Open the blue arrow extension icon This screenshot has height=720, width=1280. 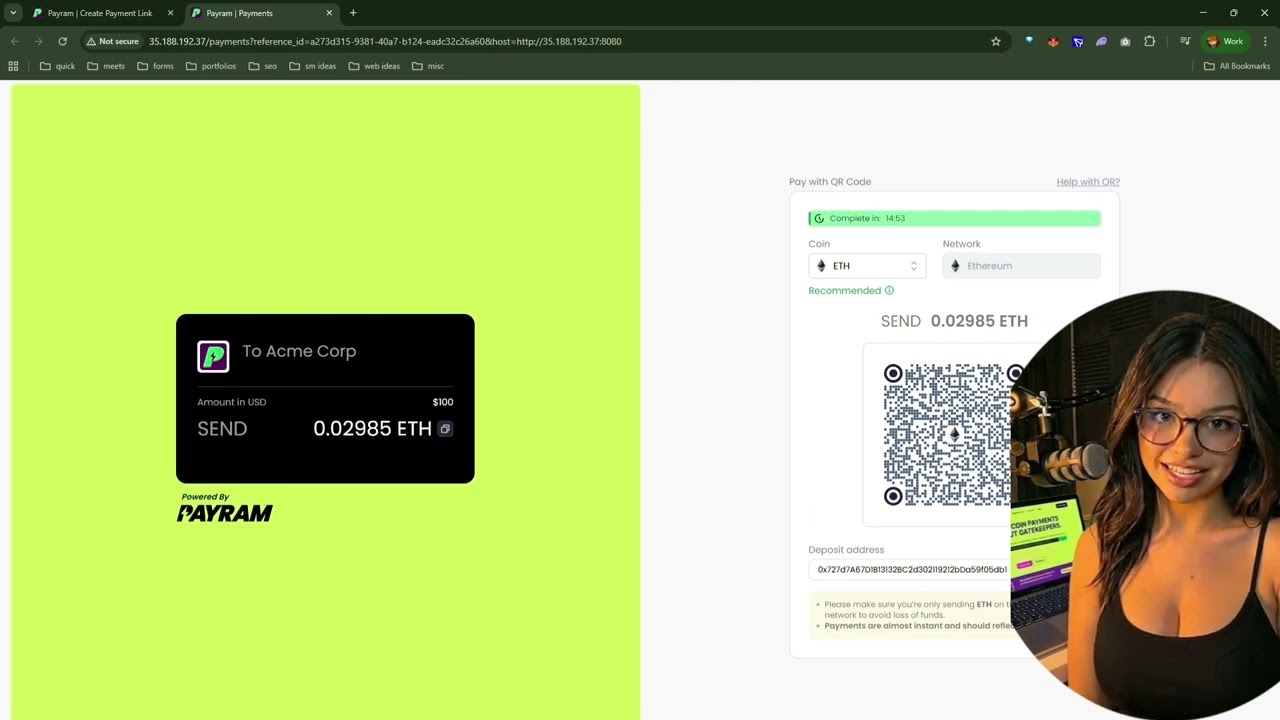(x=1077, y=42)
